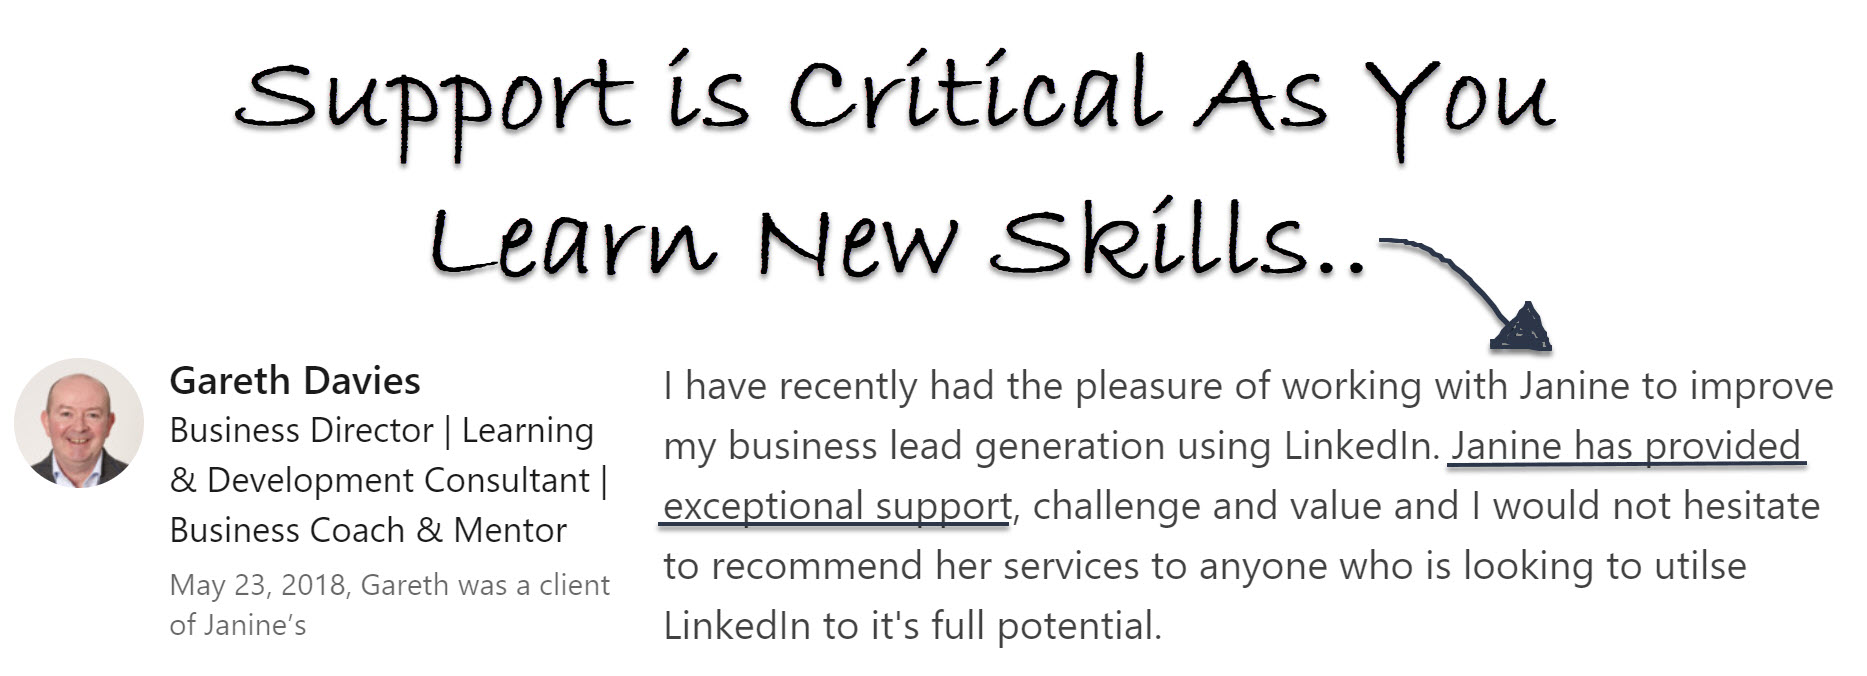Screen dimensions: 1867x676
Task: Click the underlined 'Janine has provided' text
Action: point(1627,446)
